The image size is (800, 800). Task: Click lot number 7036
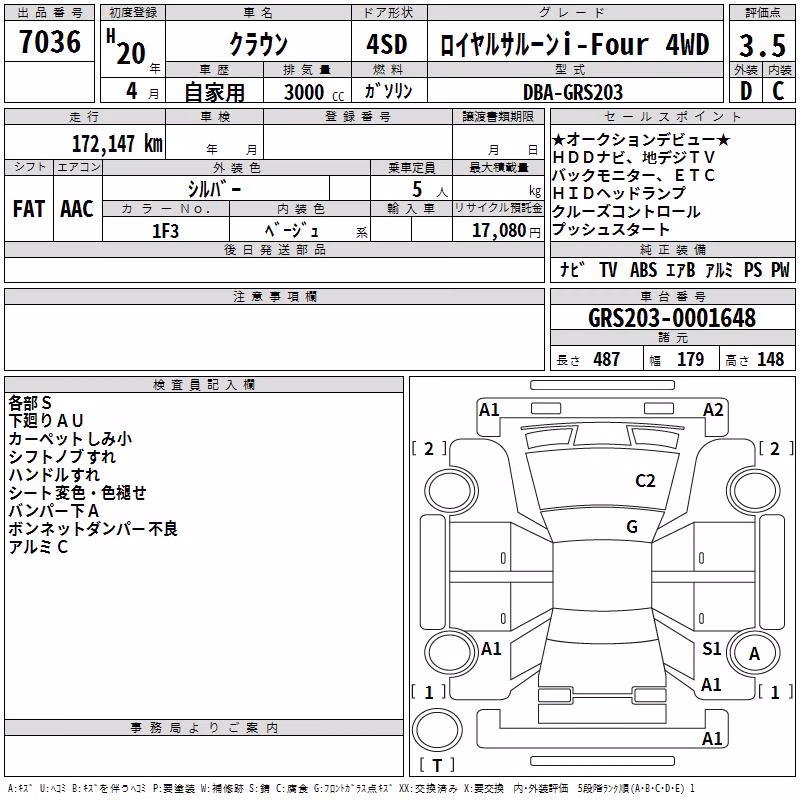click(50, 42)
